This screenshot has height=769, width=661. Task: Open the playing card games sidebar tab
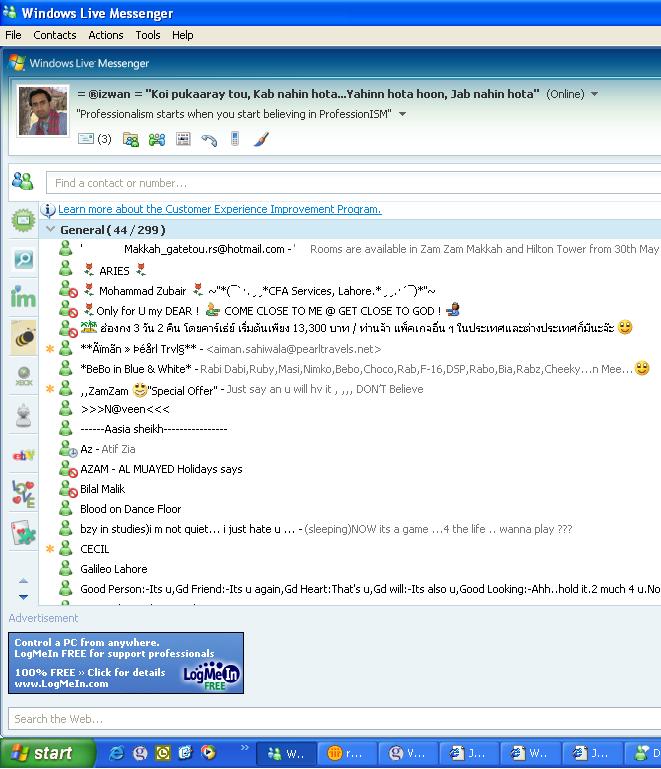click(x=23, y=533)
